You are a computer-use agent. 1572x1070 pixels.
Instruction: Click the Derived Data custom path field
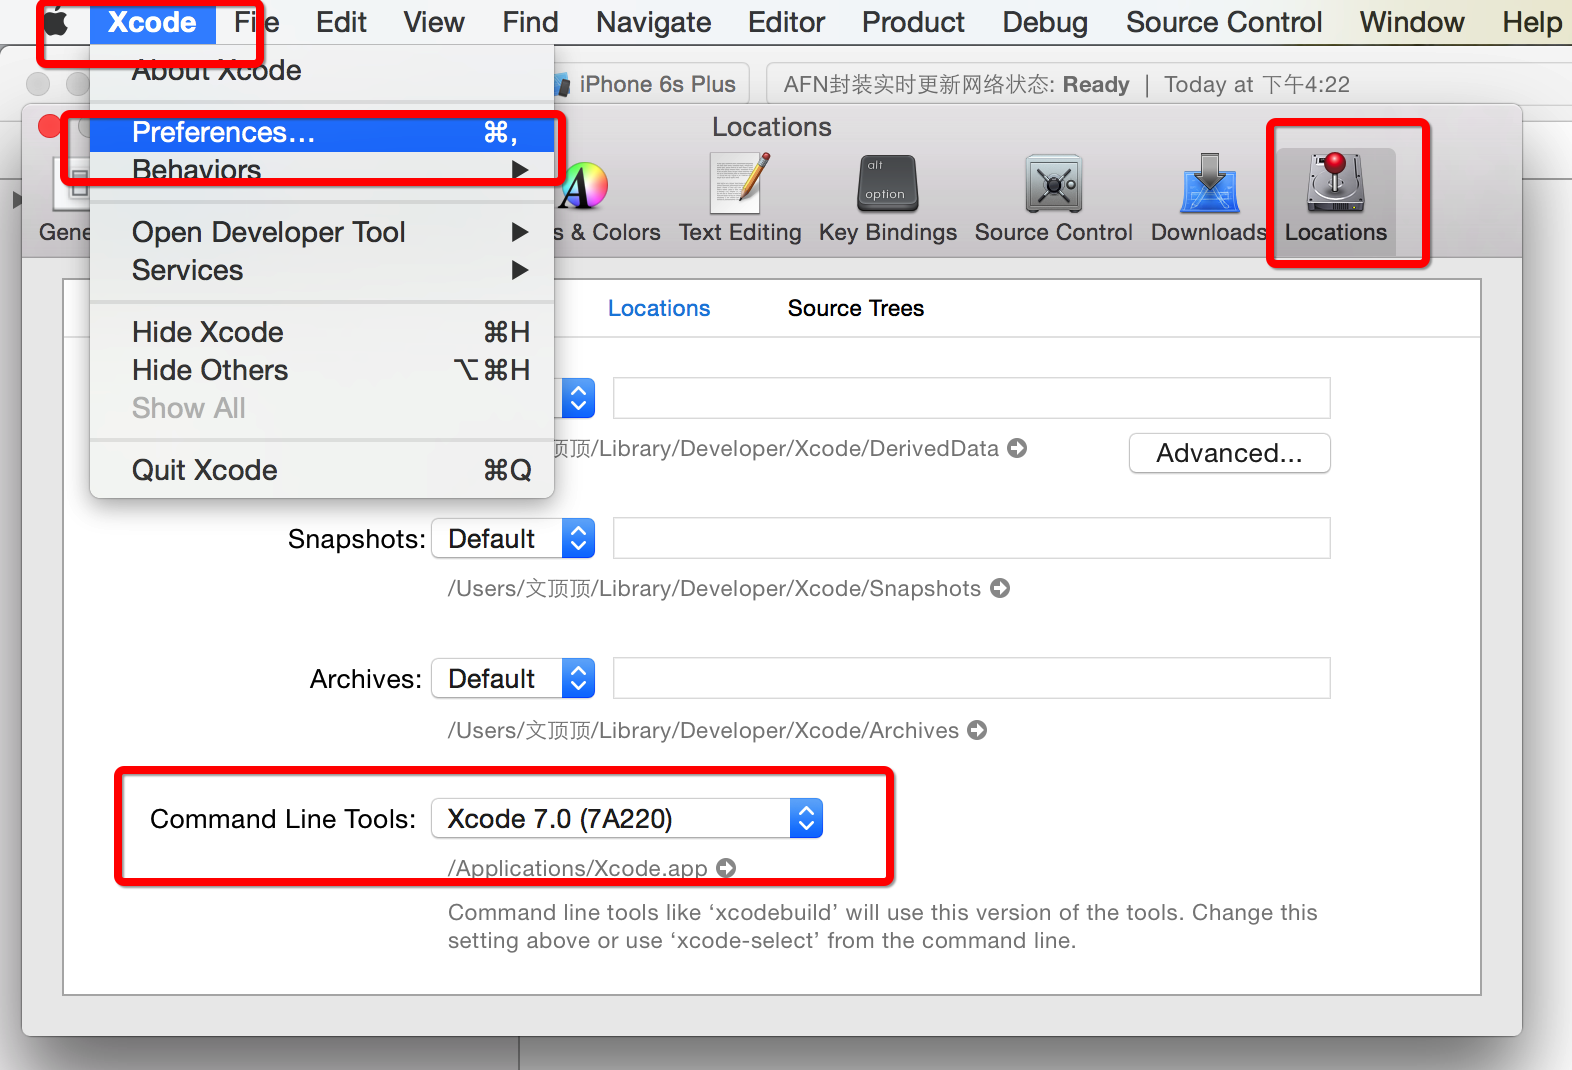tap(972, 398)
